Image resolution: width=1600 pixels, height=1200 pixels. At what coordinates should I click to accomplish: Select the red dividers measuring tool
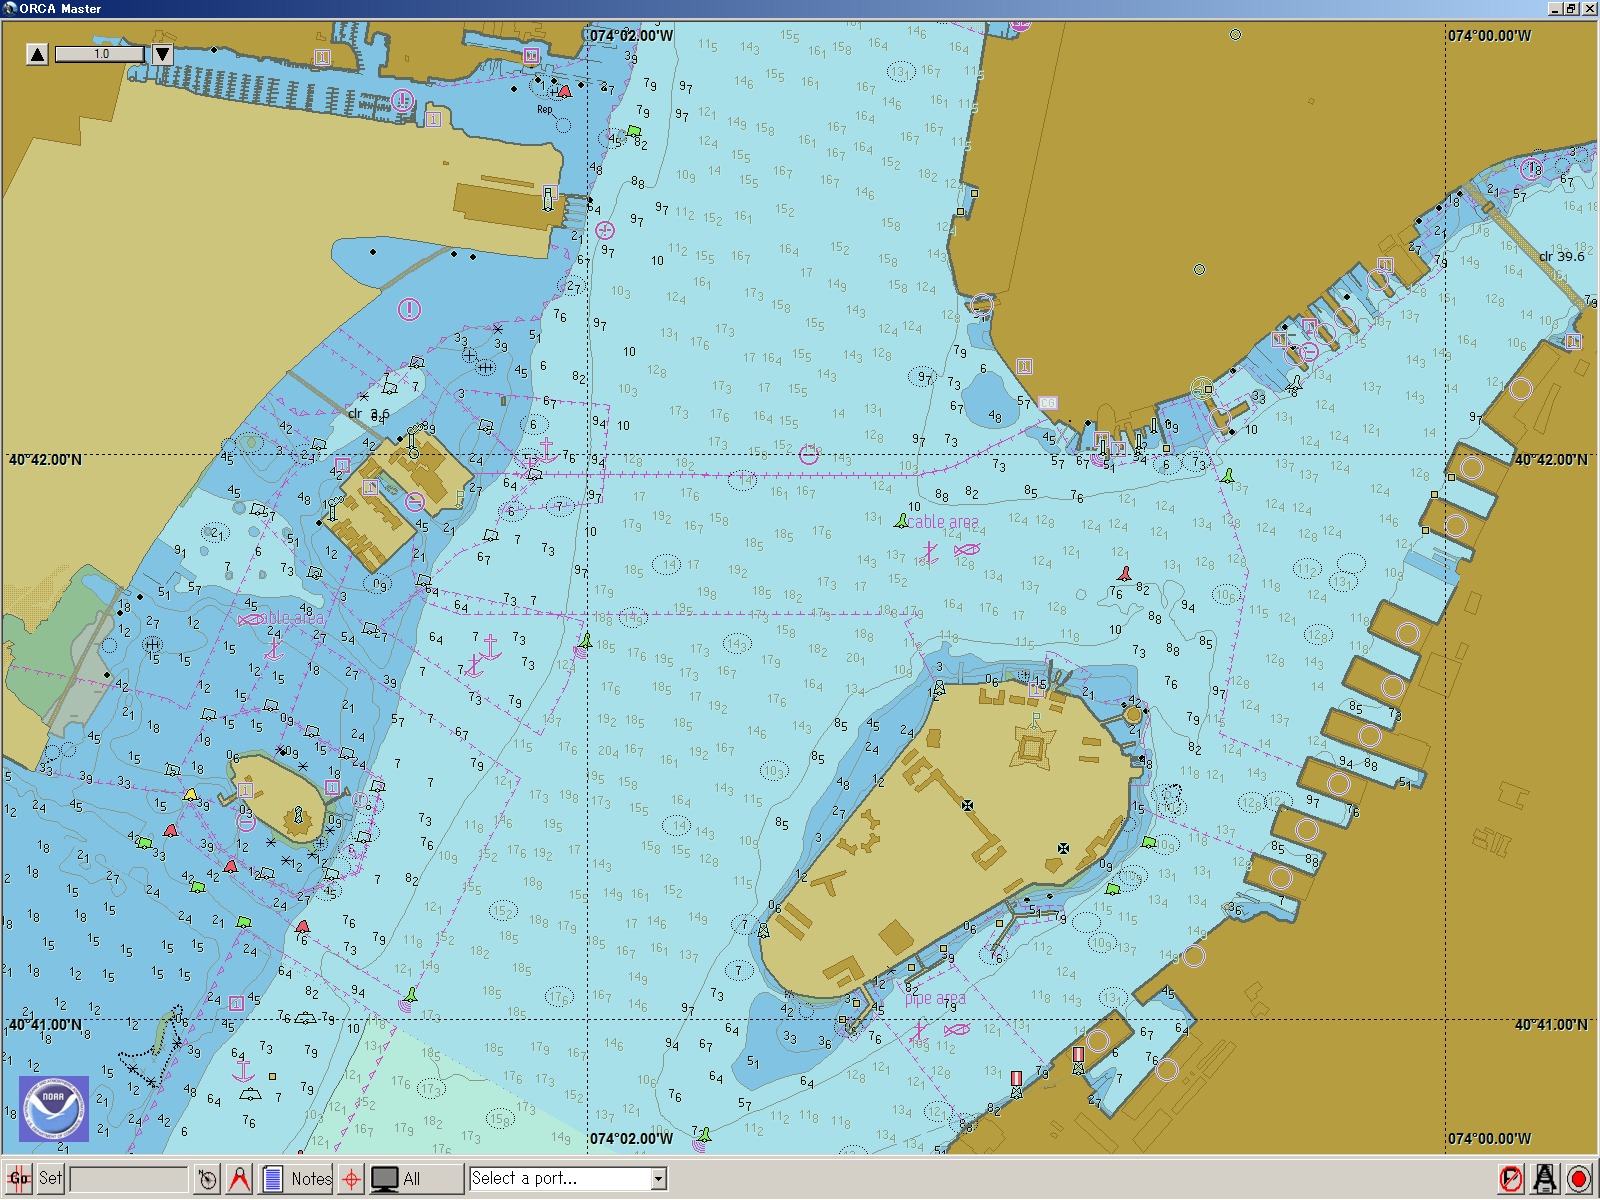[x=239, y=1179]
